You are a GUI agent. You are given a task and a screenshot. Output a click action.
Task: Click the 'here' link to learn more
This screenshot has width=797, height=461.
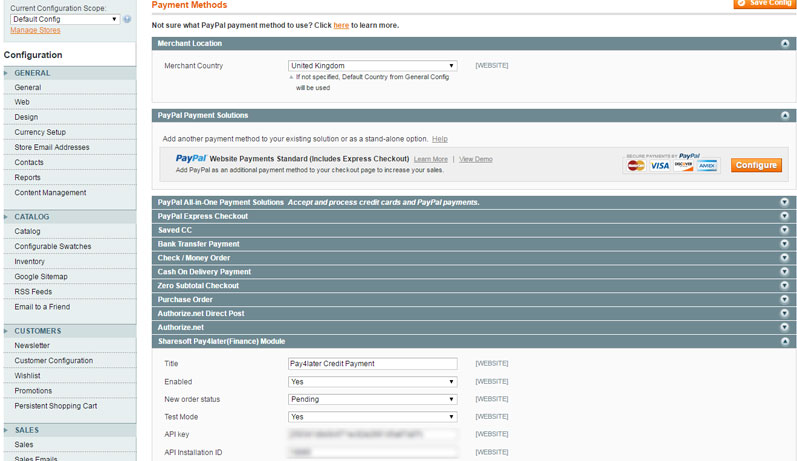341,25
